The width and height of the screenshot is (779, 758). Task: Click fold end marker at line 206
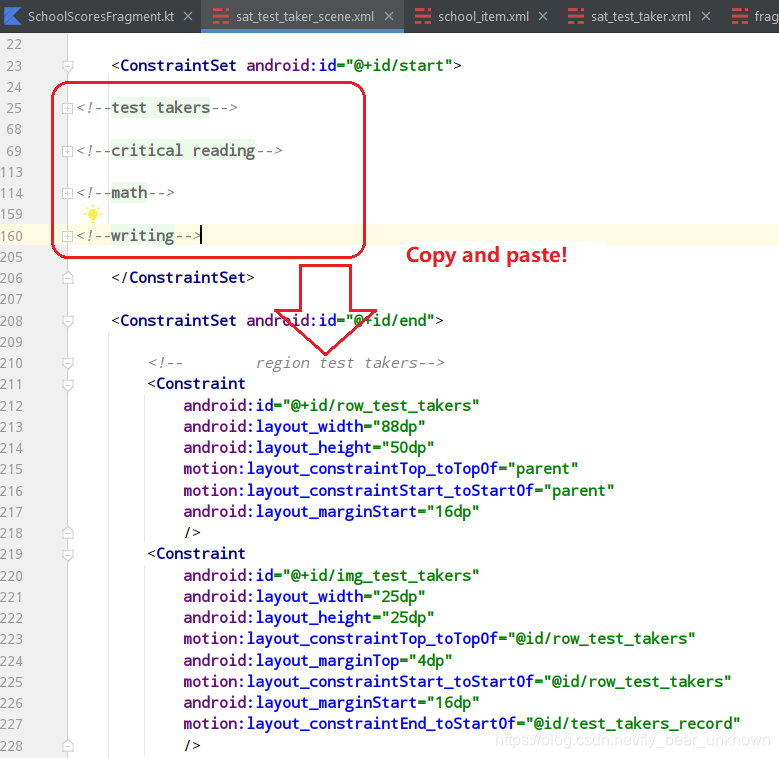[x=68, y=278]
